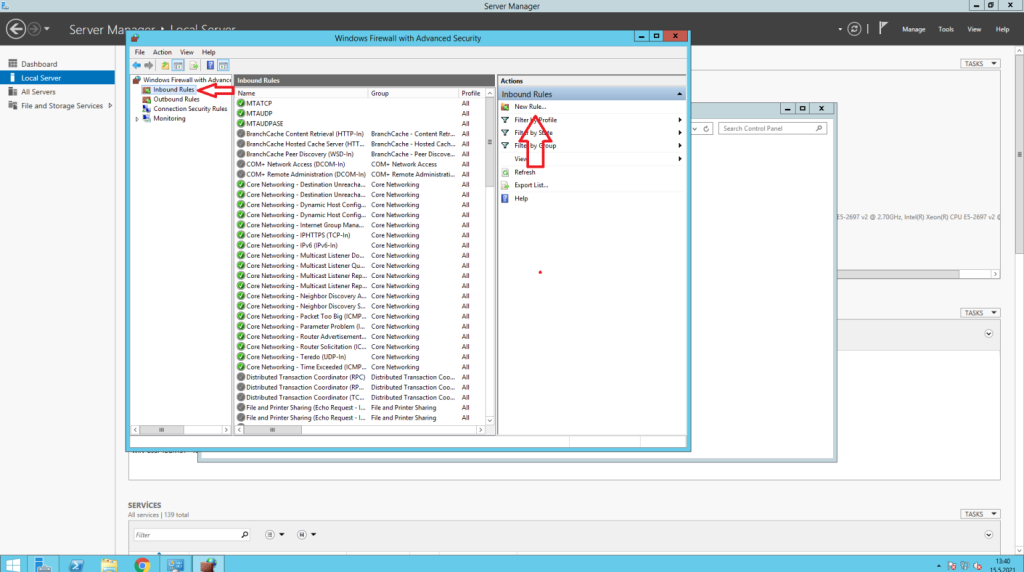The width and height of the screenshot is (1024, 572).
Task: Click the Help icon in Actions pane
Action: [505, 199]
